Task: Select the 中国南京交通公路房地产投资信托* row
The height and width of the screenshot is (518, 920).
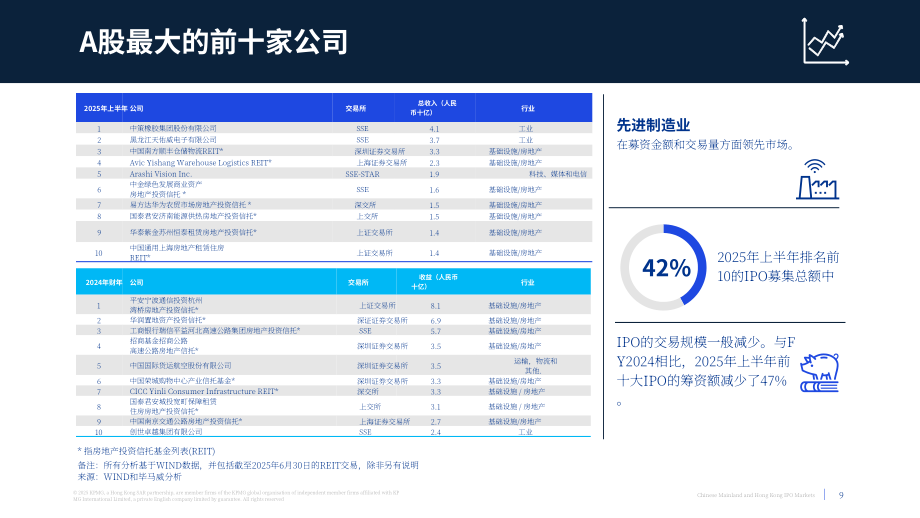Action: click(x=333, y=421)
